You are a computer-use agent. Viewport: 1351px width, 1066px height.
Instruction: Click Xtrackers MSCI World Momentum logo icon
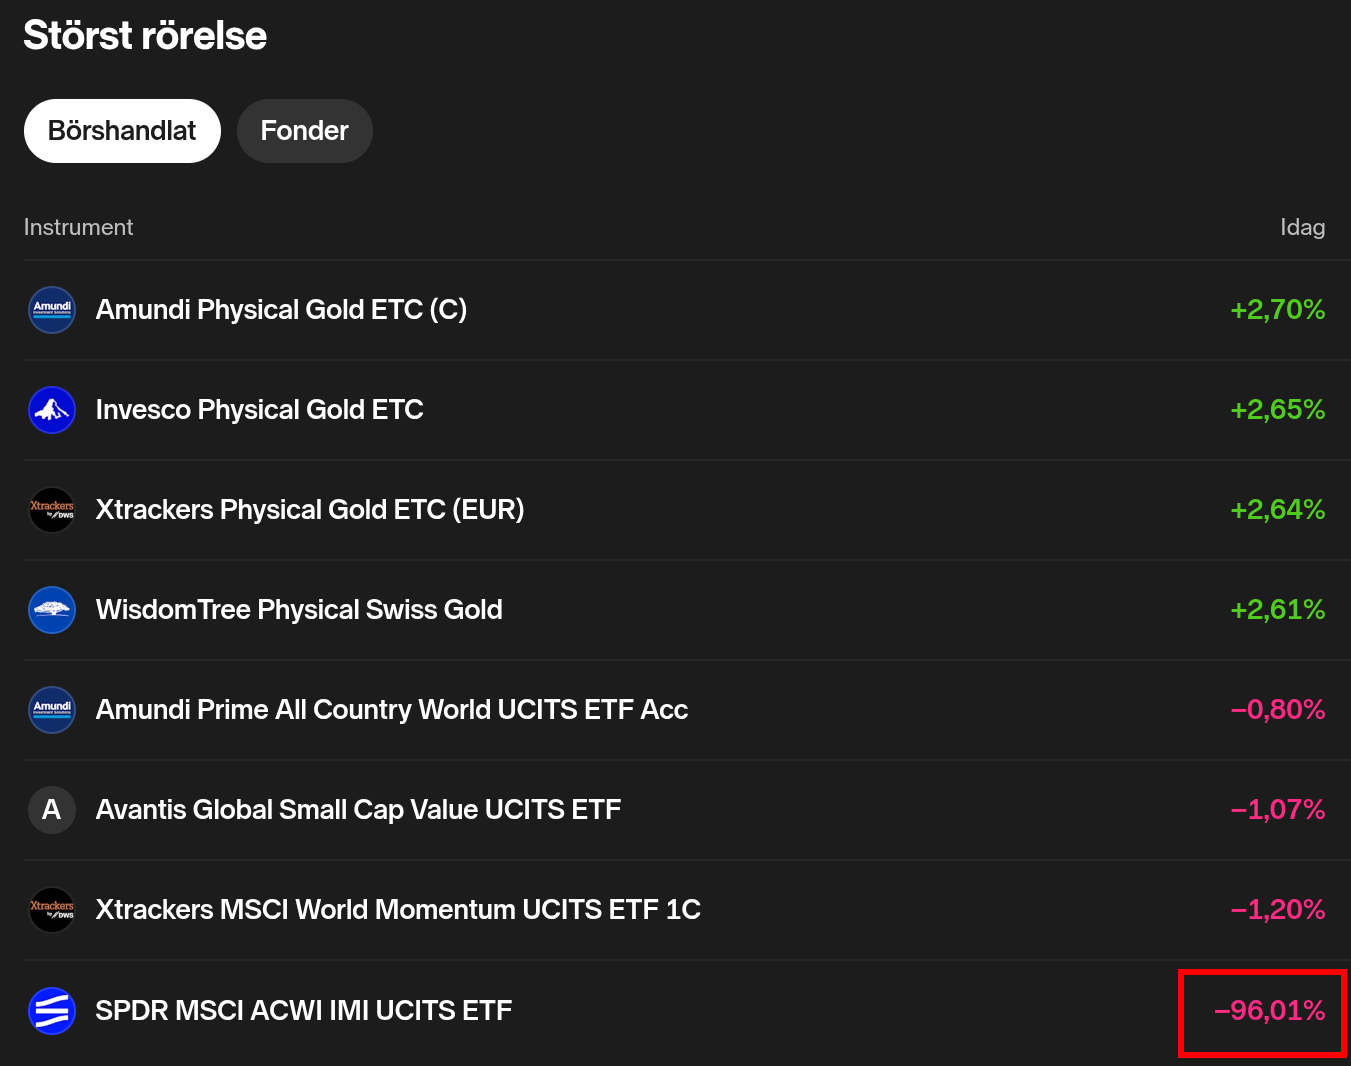[52, 910]
